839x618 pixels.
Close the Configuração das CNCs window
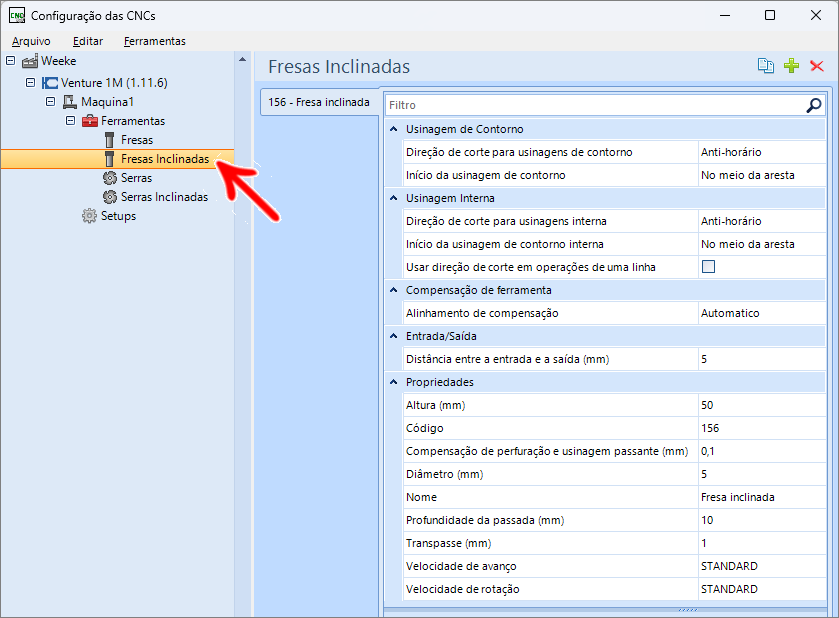815,16
